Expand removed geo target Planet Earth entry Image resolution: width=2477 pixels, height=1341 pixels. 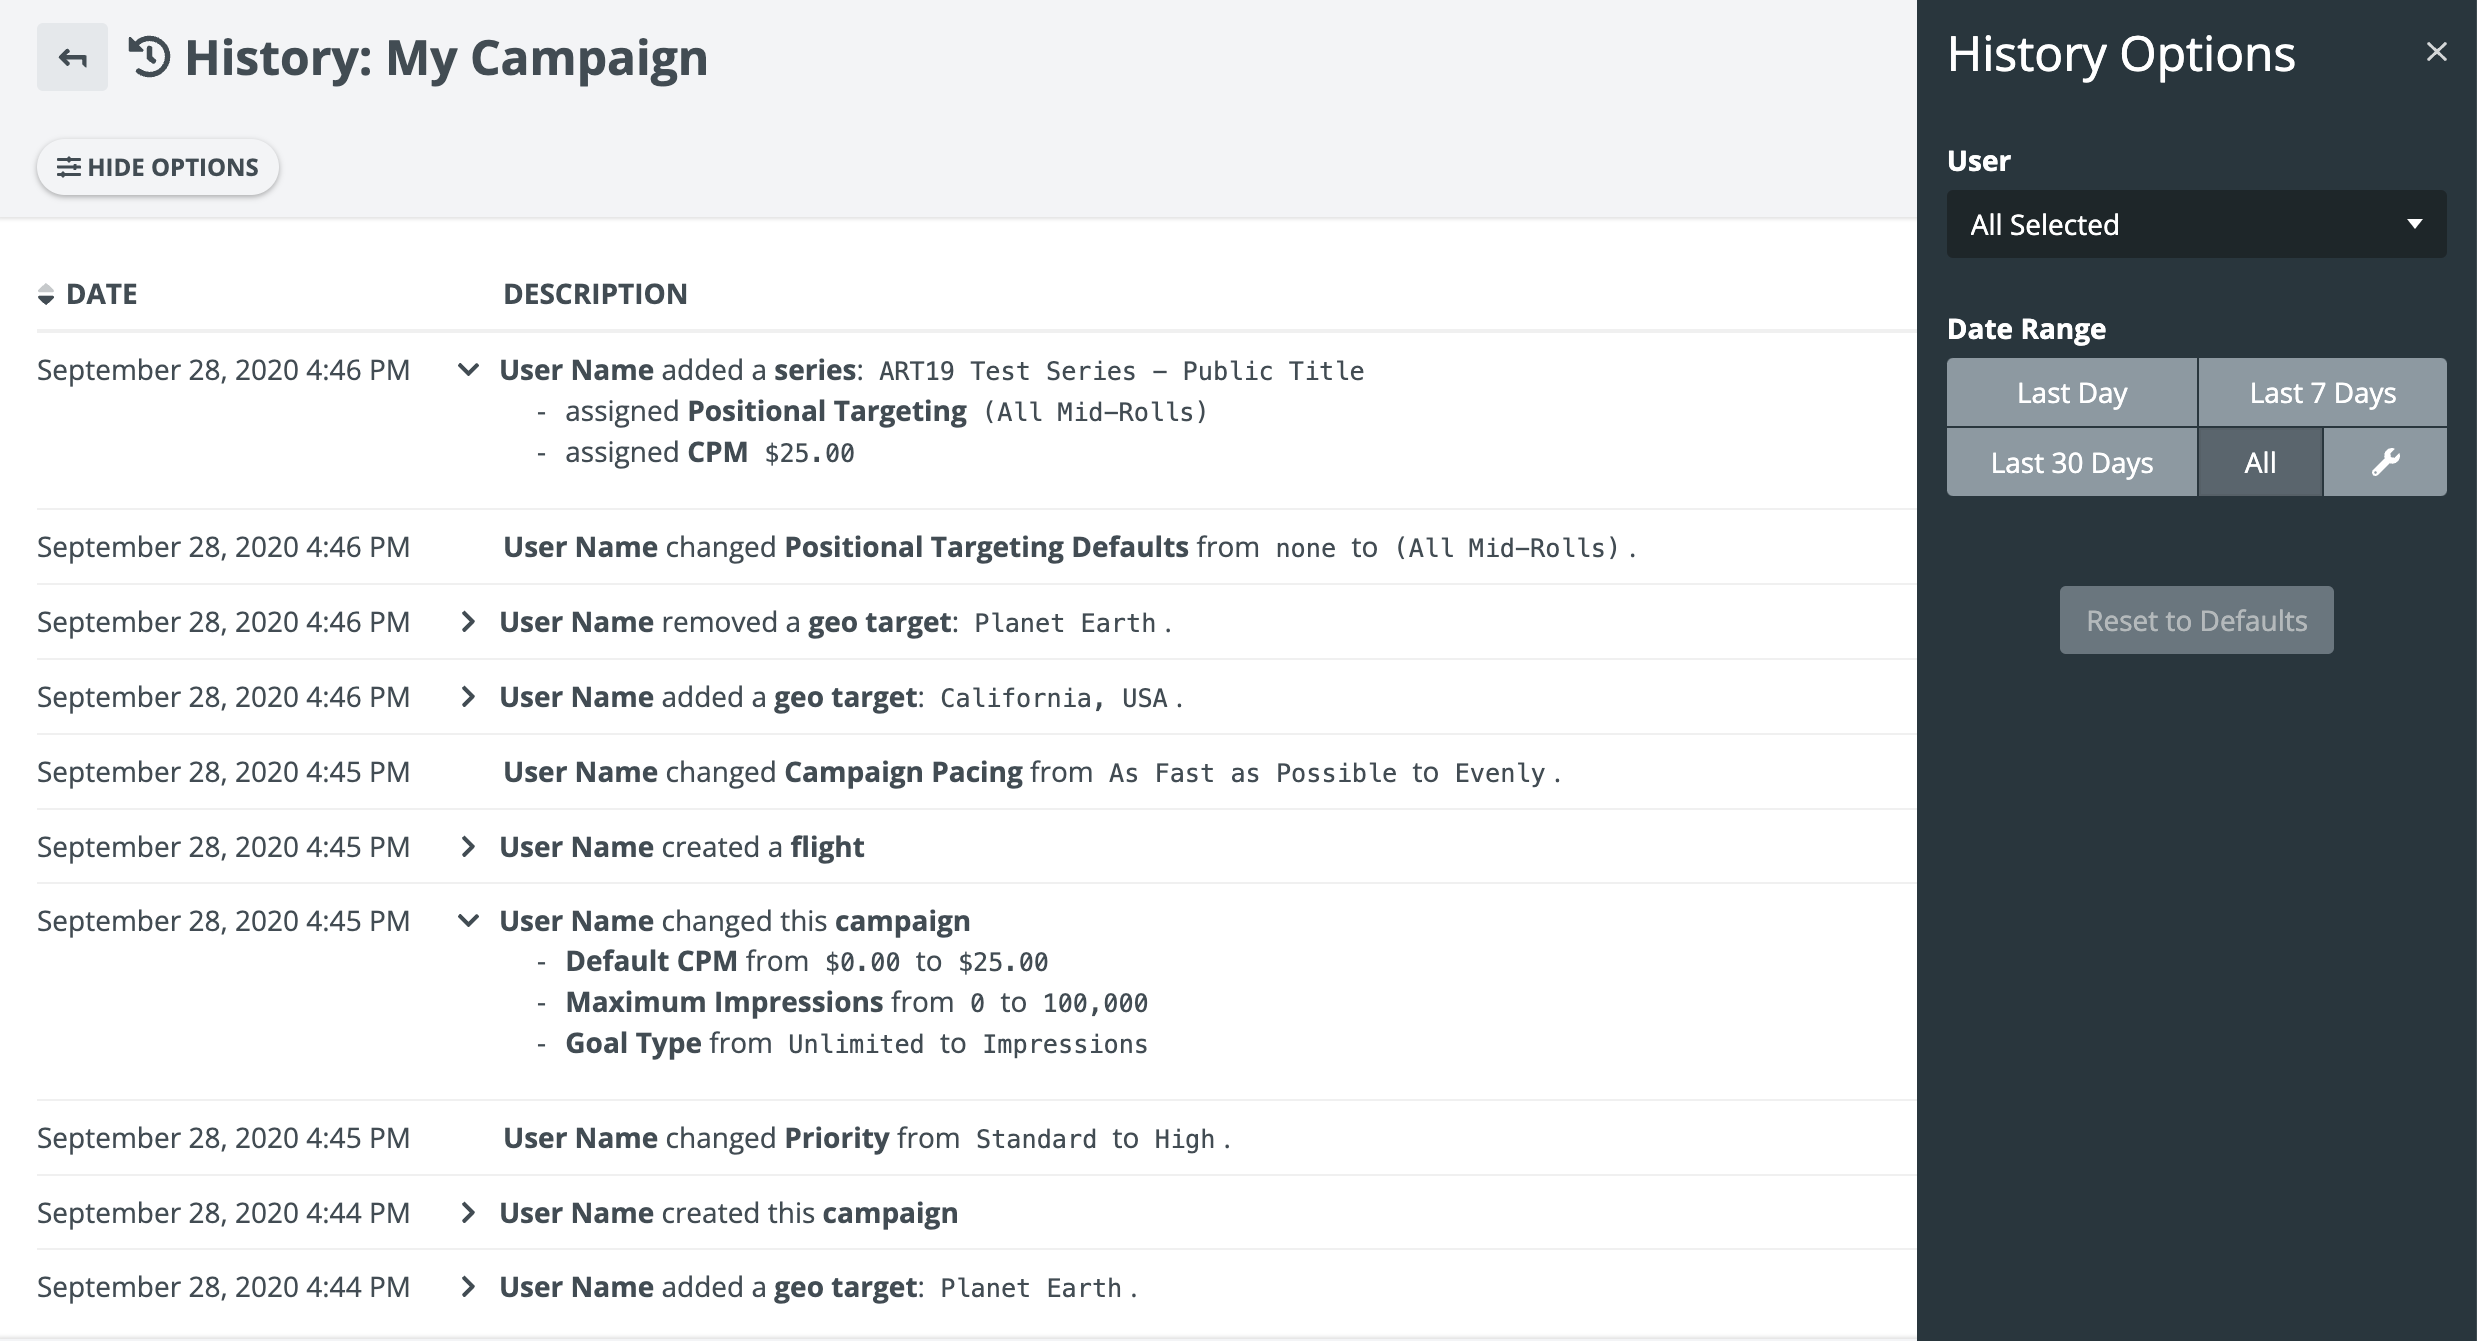tap(467, 622)
